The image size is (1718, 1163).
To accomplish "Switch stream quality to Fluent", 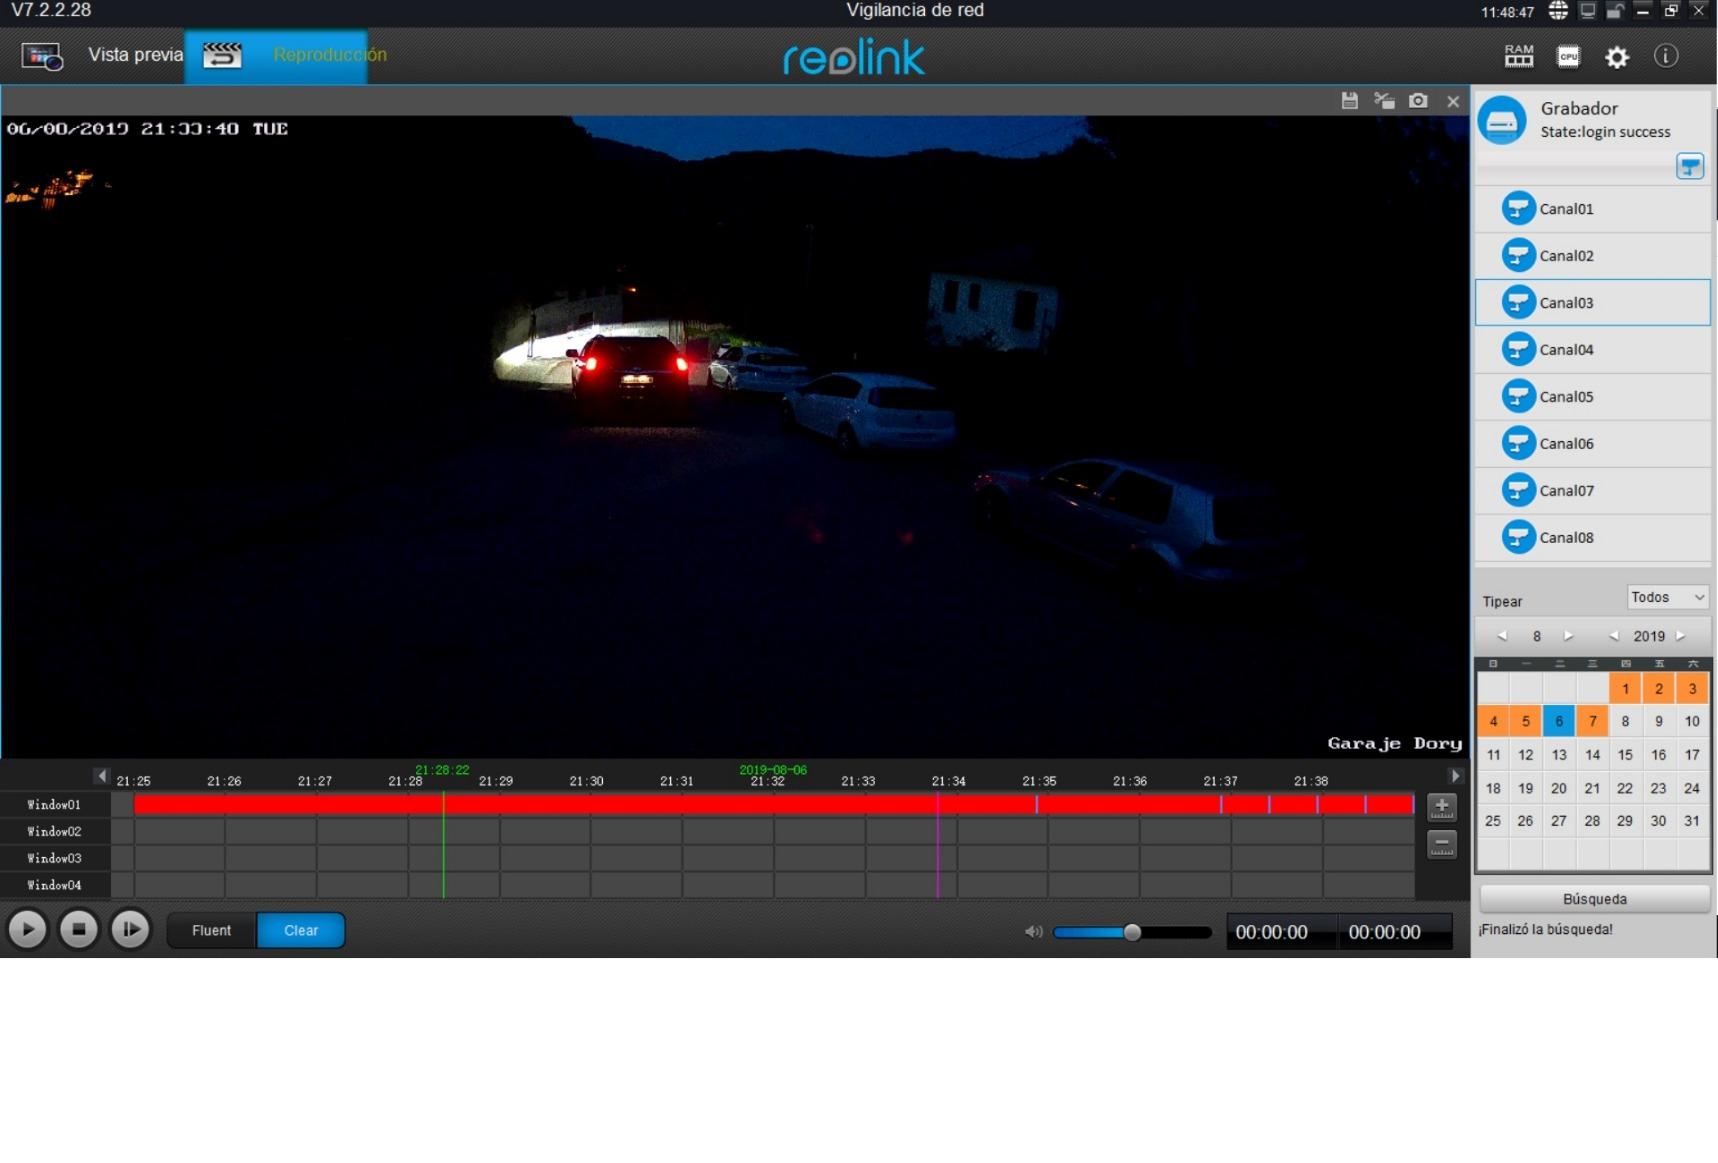I will (211, 931).
